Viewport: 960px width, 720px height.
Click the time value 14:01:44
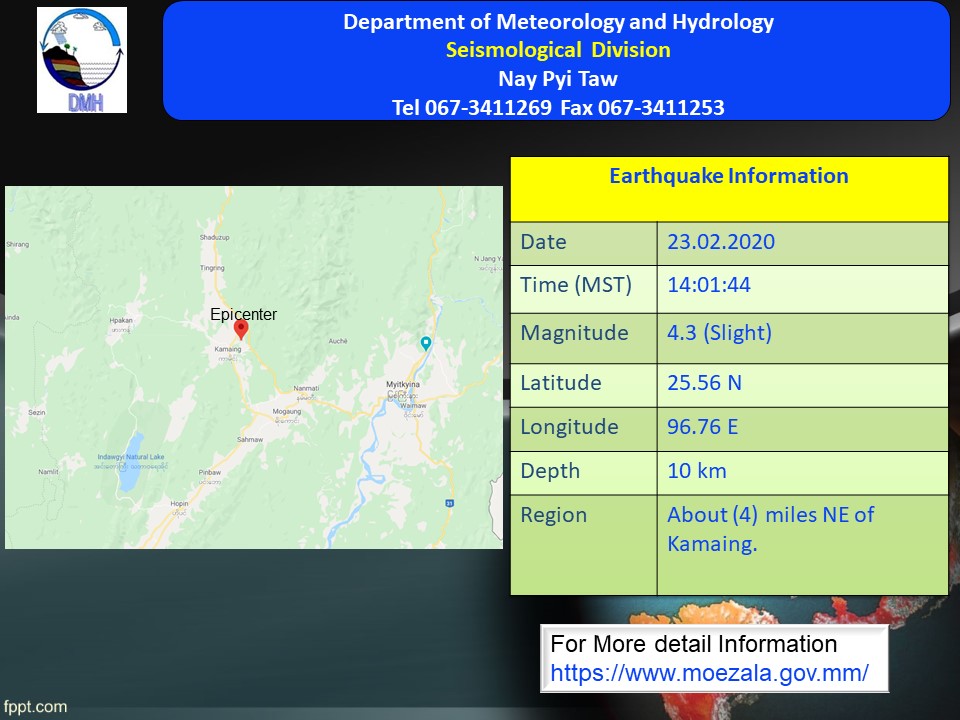(708, 285)
